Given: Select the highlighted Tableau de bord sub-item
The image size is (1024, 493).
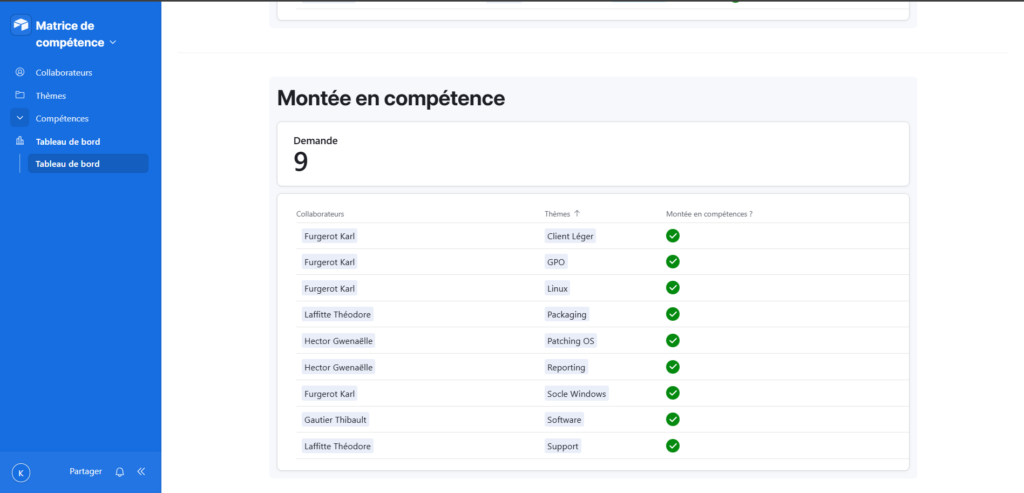Looking at the screenshot, I should point(88,164).
